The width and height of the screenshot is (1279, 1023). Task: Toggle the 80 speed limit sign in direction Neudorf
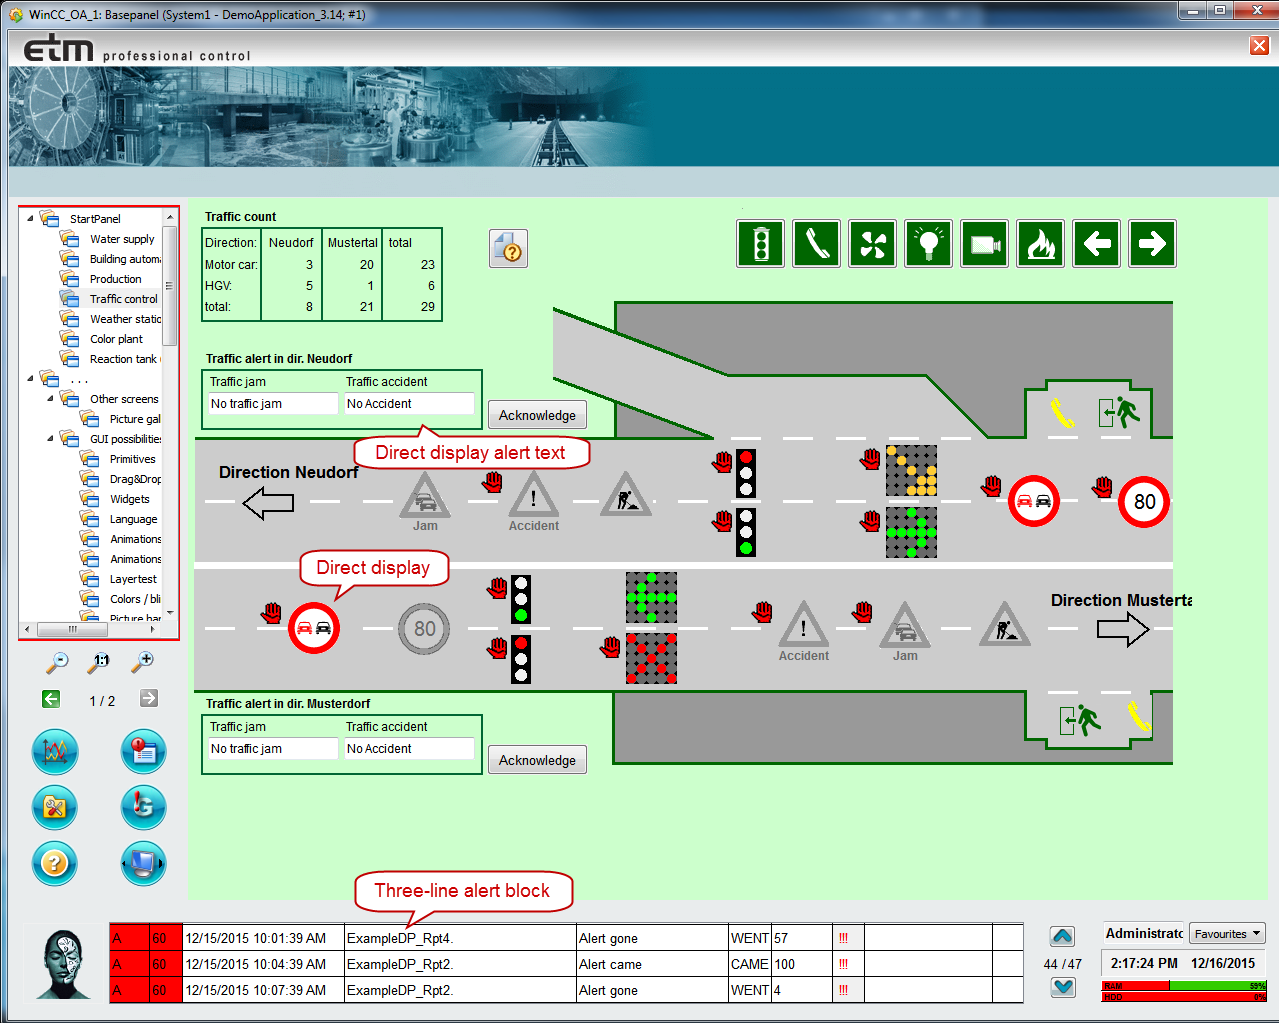pyautogui.click(x=1144, y=502)
